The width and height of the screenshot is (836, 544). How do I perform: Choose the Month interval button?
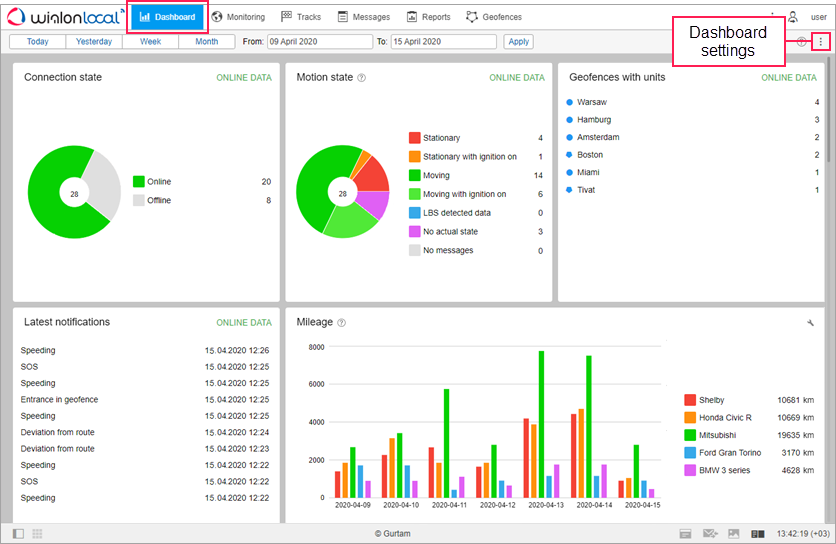(207, 42)
